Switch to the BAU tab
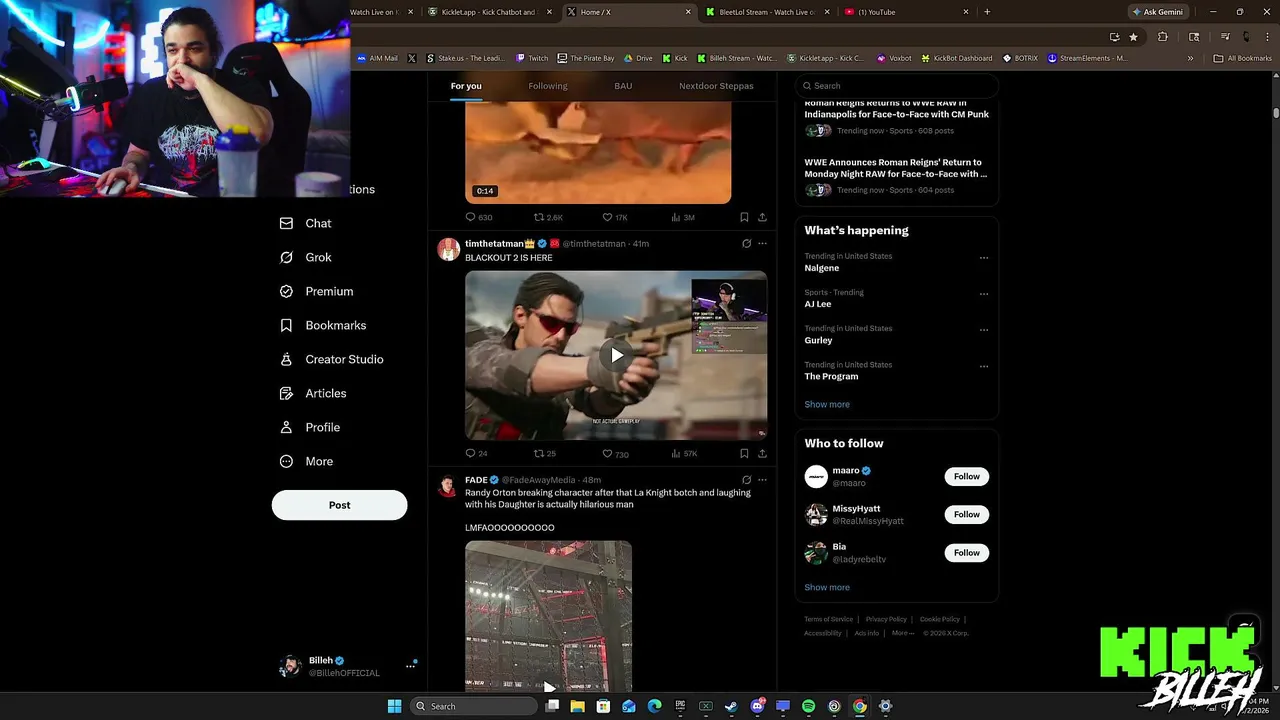The image size is (1280, 720). (623, 86)
